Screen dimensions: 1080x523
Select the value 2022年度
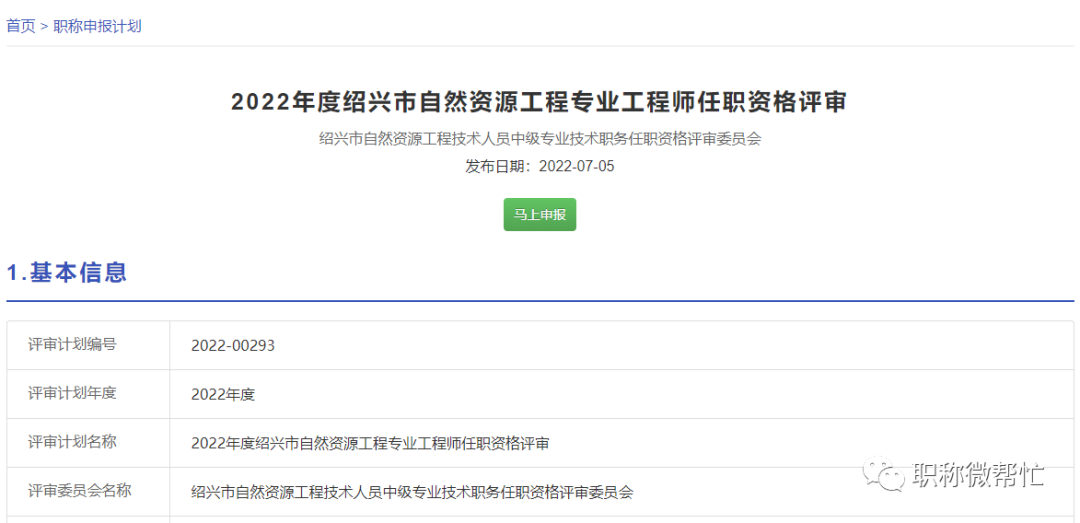point(223,395)
